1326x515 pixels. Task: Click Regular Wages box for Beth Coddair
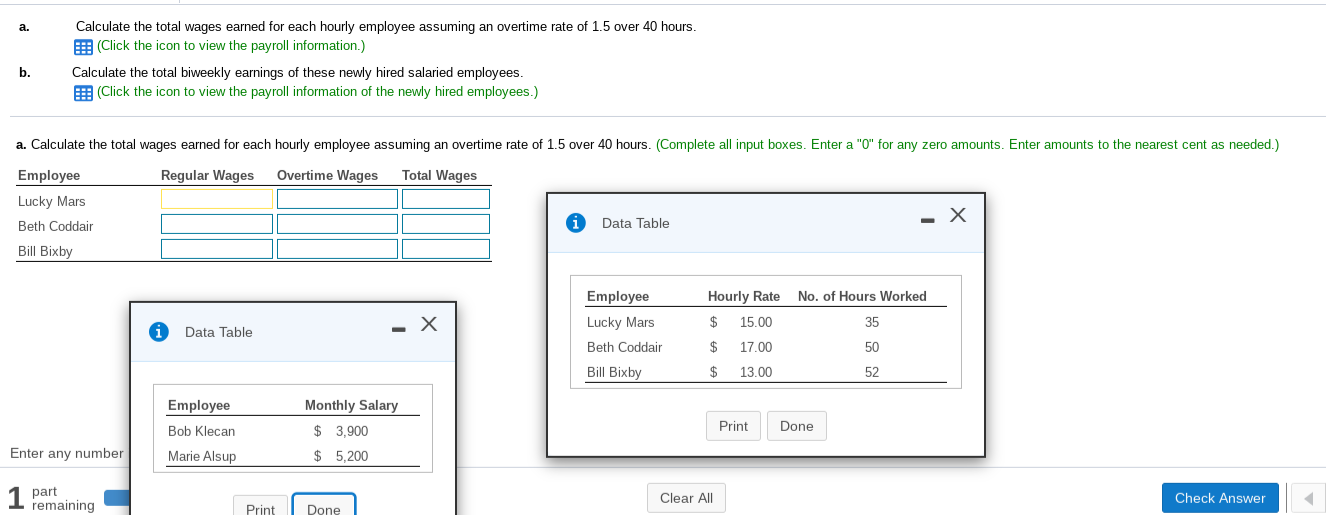[x=217, y=224]
